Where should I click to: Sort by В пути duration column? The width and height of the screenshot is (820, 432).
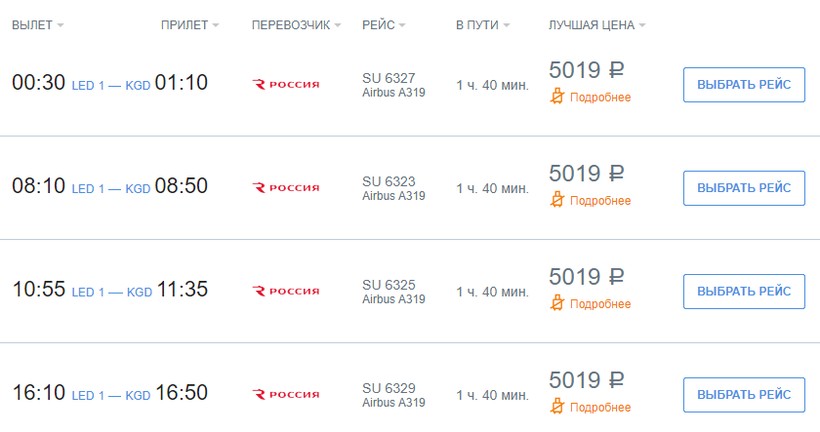[x=482, y=24]
